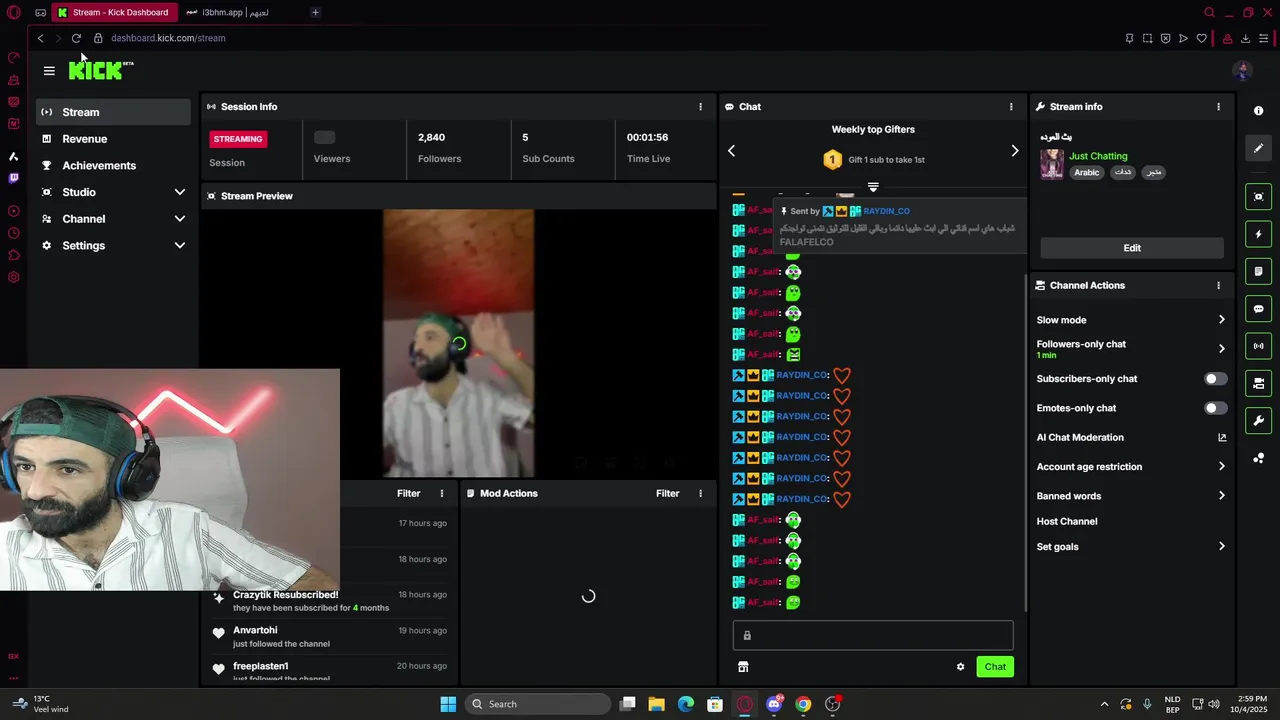Open Channel Actions three-dot menu
Viewport: 1280px width, 720px height.
coord(1218,286)
